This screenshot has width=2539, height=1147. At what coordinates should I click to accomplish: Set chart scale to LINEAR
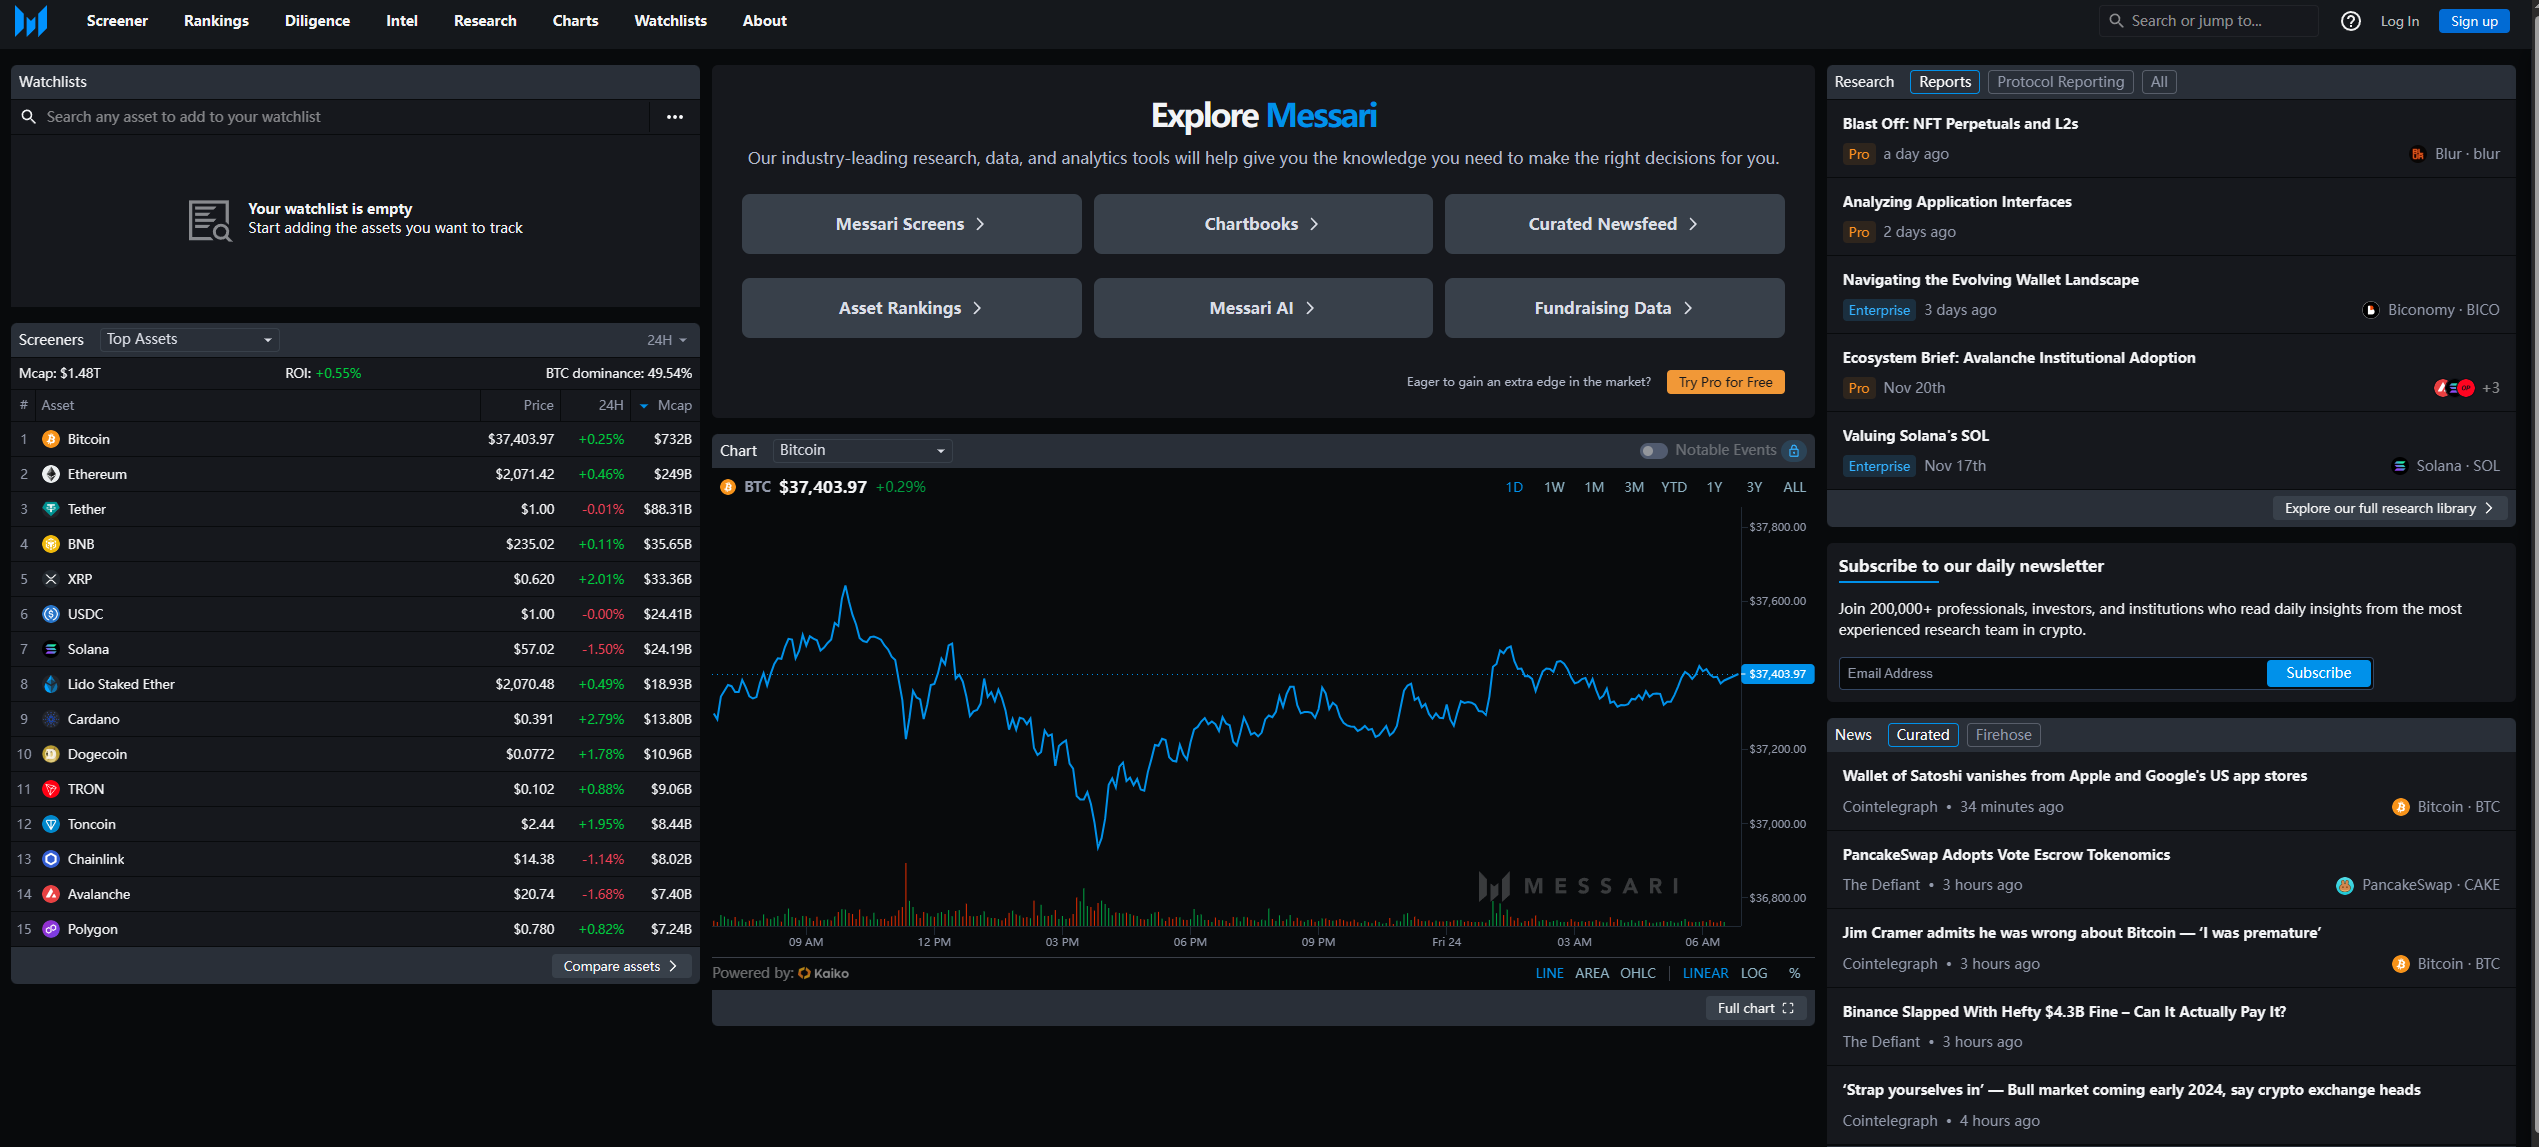pyautogui.click(x=1705, y=973)
